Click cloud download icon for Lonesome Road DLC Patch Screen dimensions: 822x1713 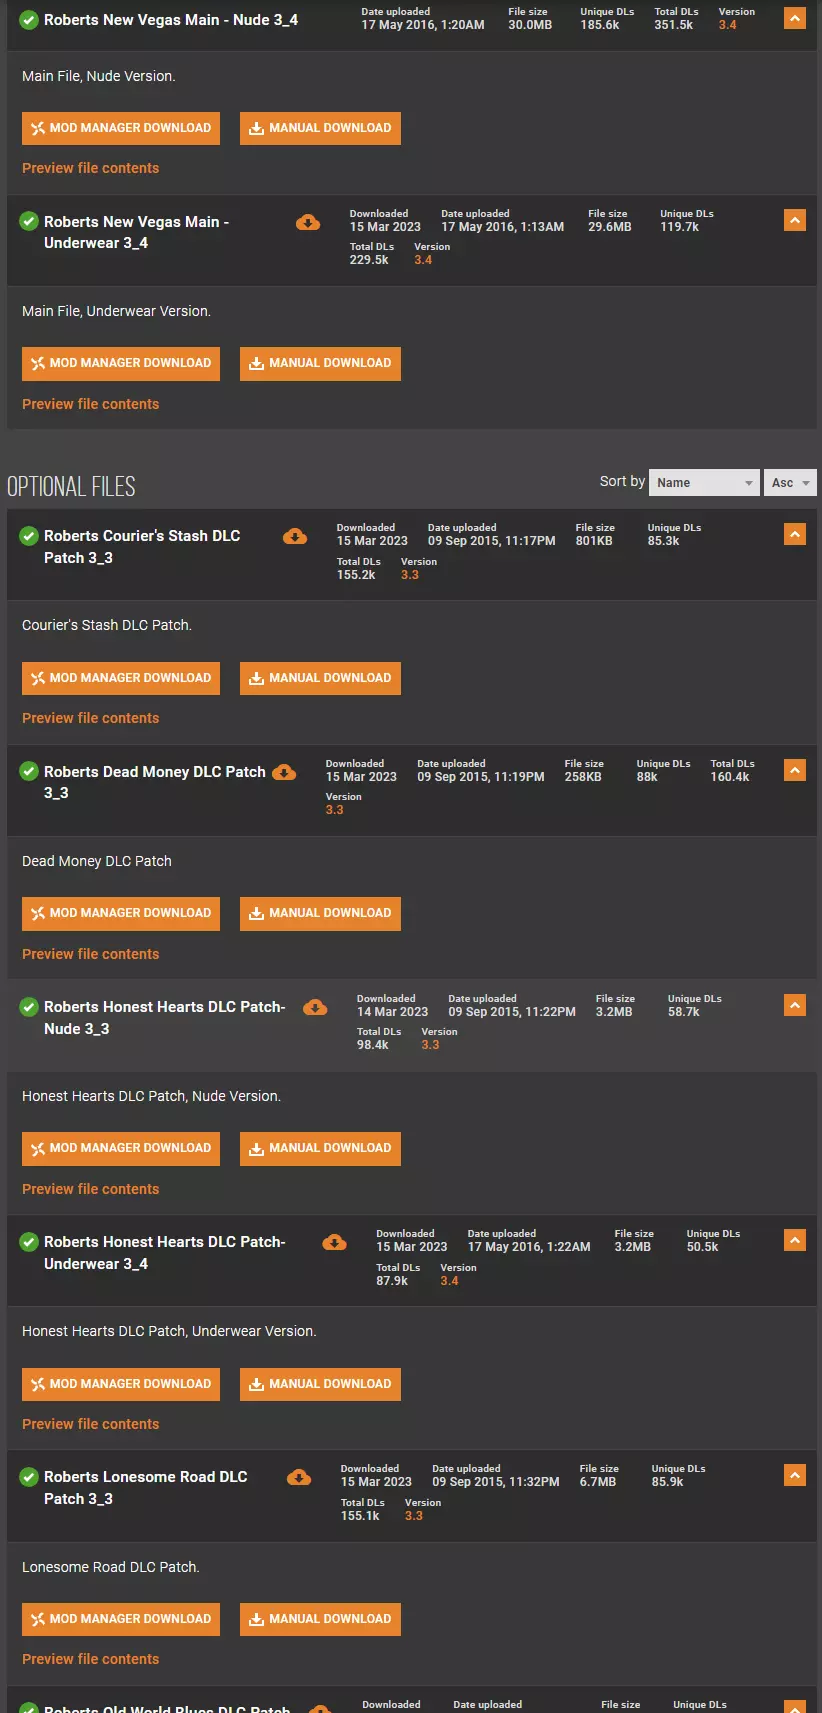click(x=299, y=1477)
